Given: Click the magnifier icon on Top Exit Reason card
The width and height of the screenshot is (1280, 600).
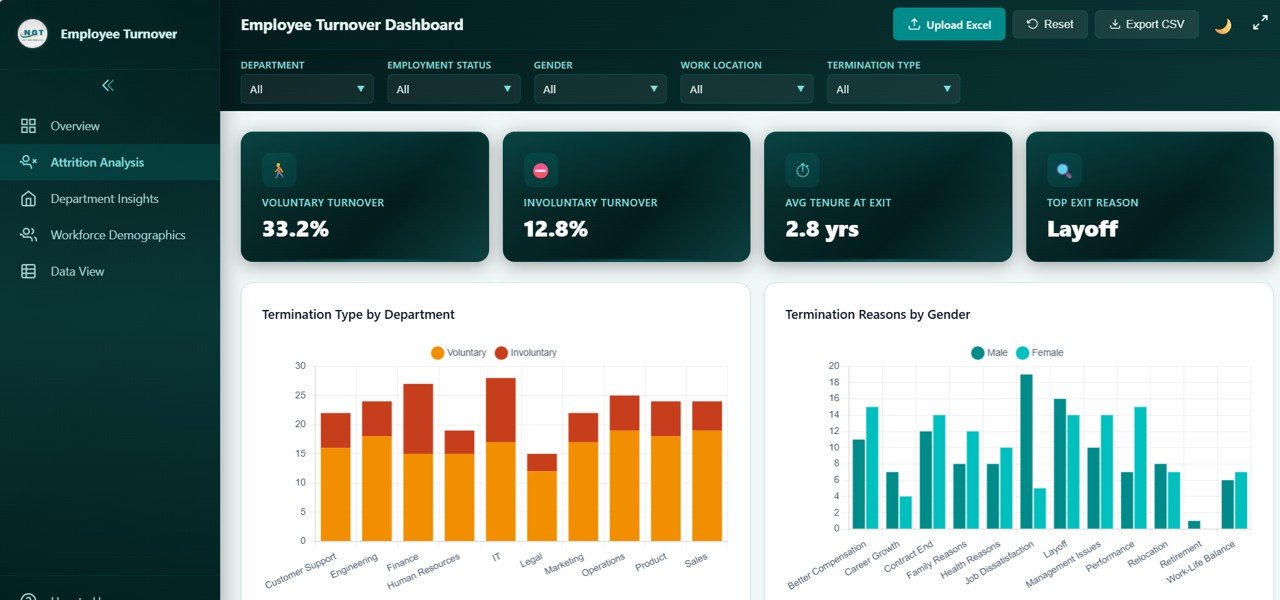Looking at the screenshot, I should (x=1063, y=170).
